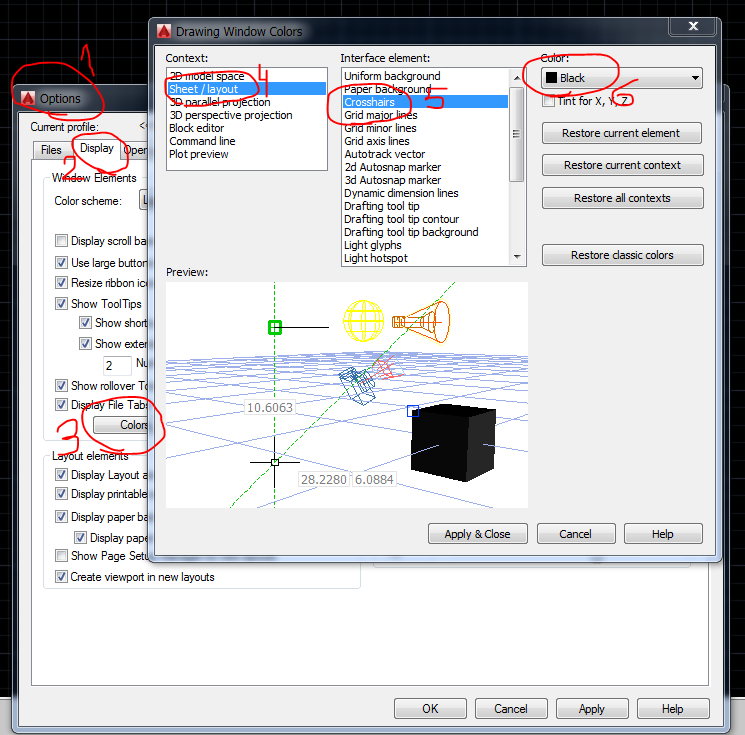Click Apply & Close button
Image resolution: width=745 pixels, height=735 pixels.
coord(478,534)
